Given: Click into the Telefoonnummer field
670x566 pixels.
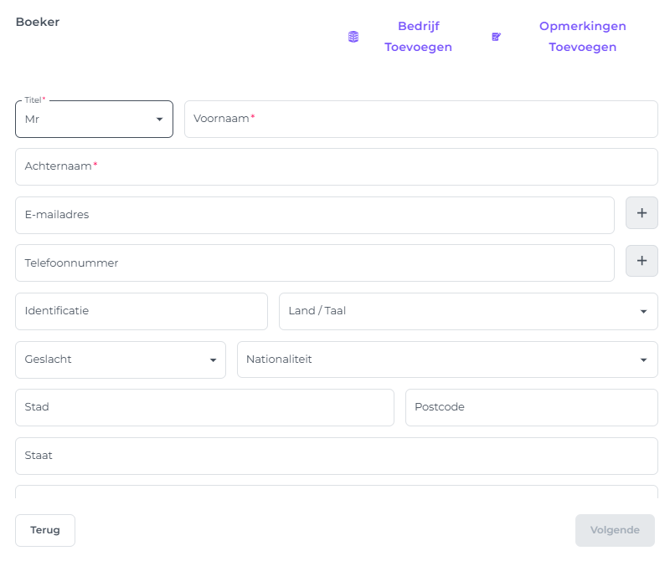Looking at the screenshot, I should click(314, 263).
